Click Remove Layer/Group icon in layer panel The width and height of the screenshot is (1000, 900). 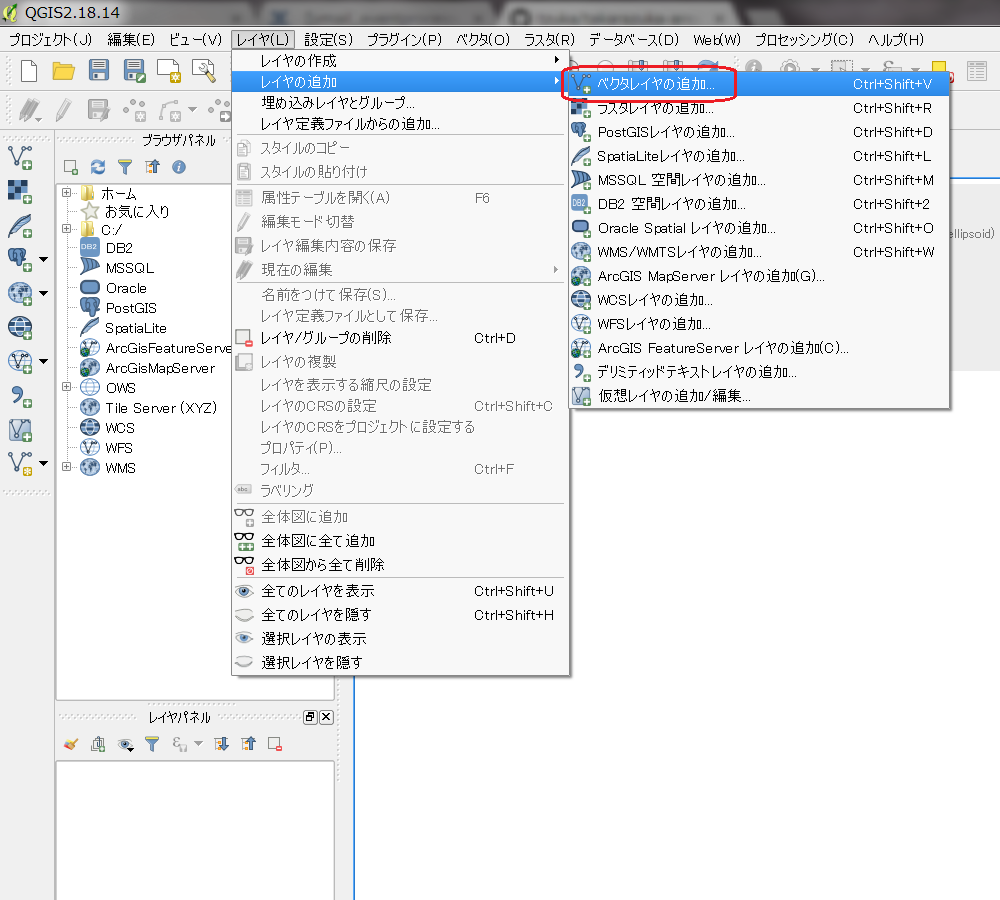pos(275,744)
